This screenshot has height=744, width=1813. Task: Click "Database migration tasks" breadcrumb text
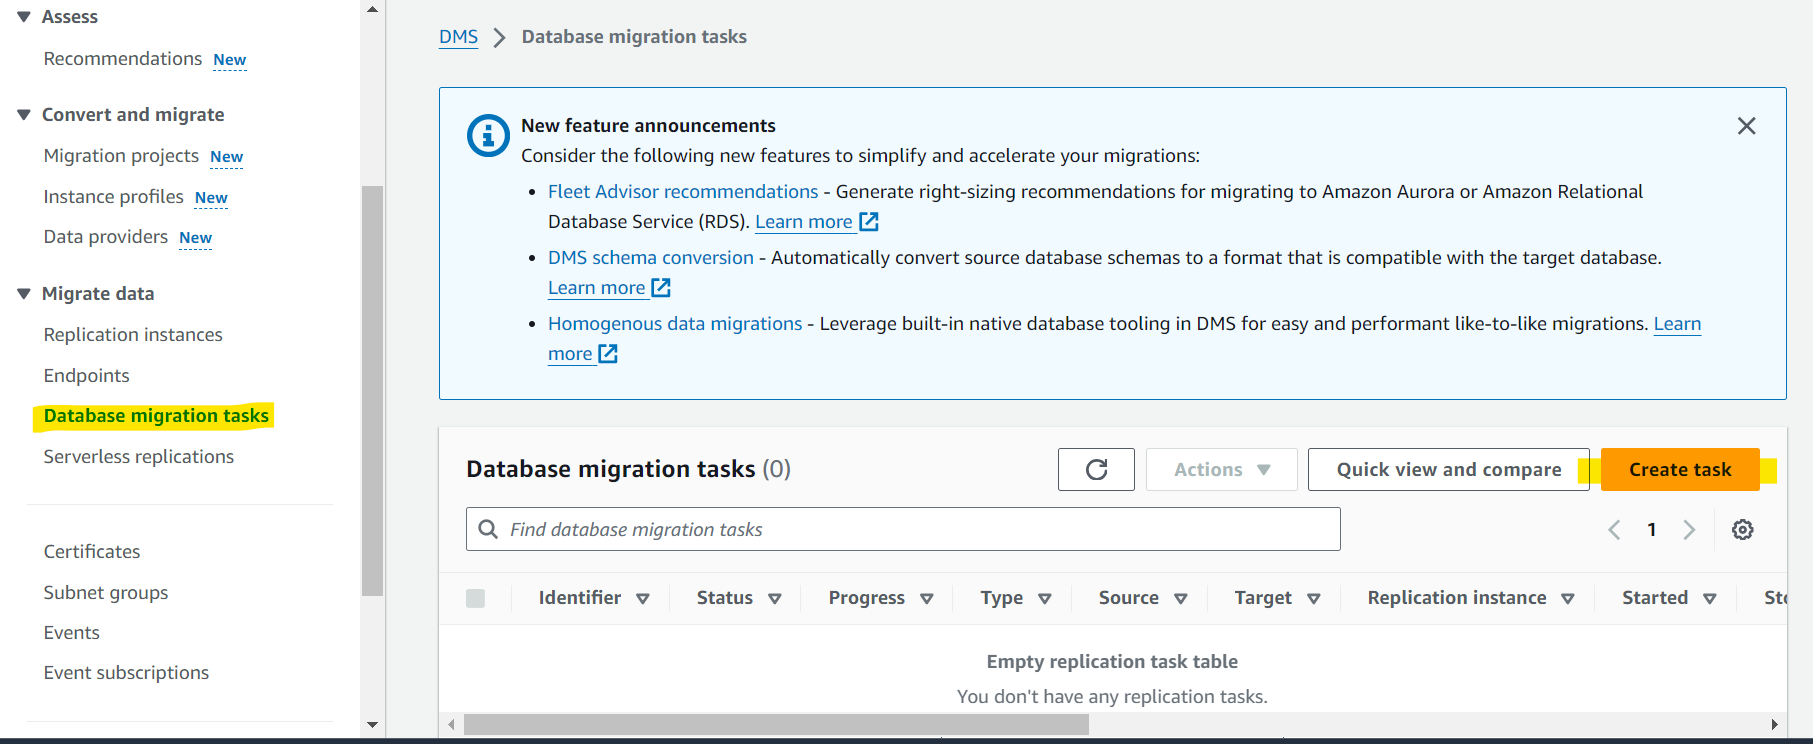[x=634, y=37]
